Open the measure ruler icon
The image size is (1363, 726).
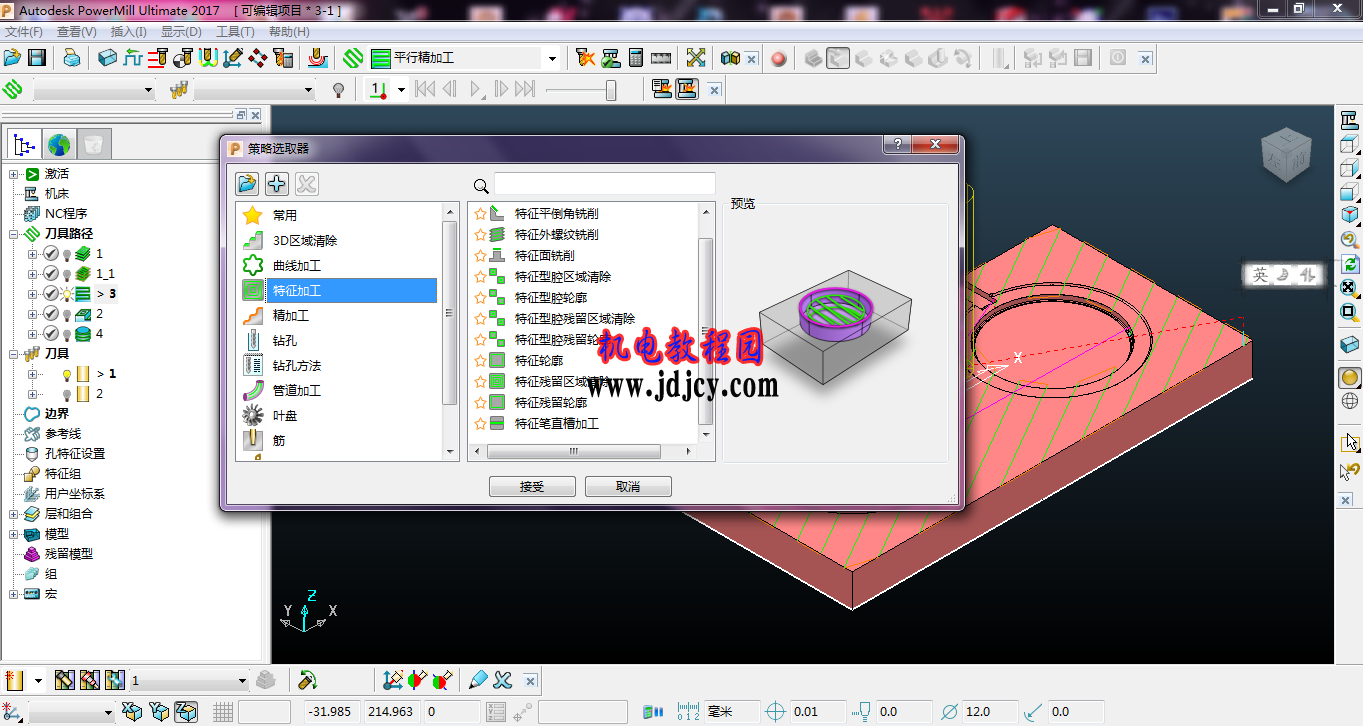(660, 58)
